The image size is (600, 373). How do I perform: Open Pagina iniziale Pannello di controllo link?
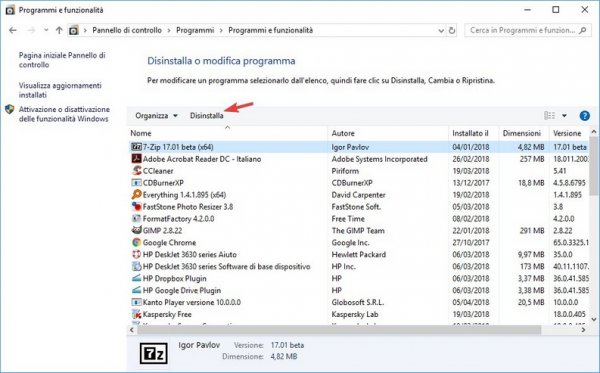[62, 60]
